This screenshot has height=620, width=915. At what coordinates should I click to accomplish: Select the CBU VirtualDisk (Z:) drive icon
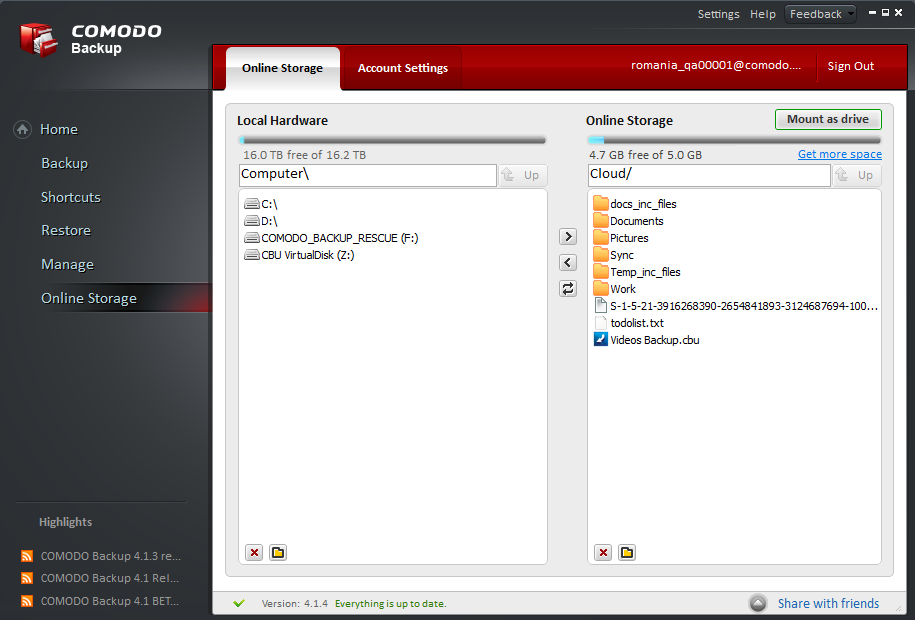click(x=252, y=255)
